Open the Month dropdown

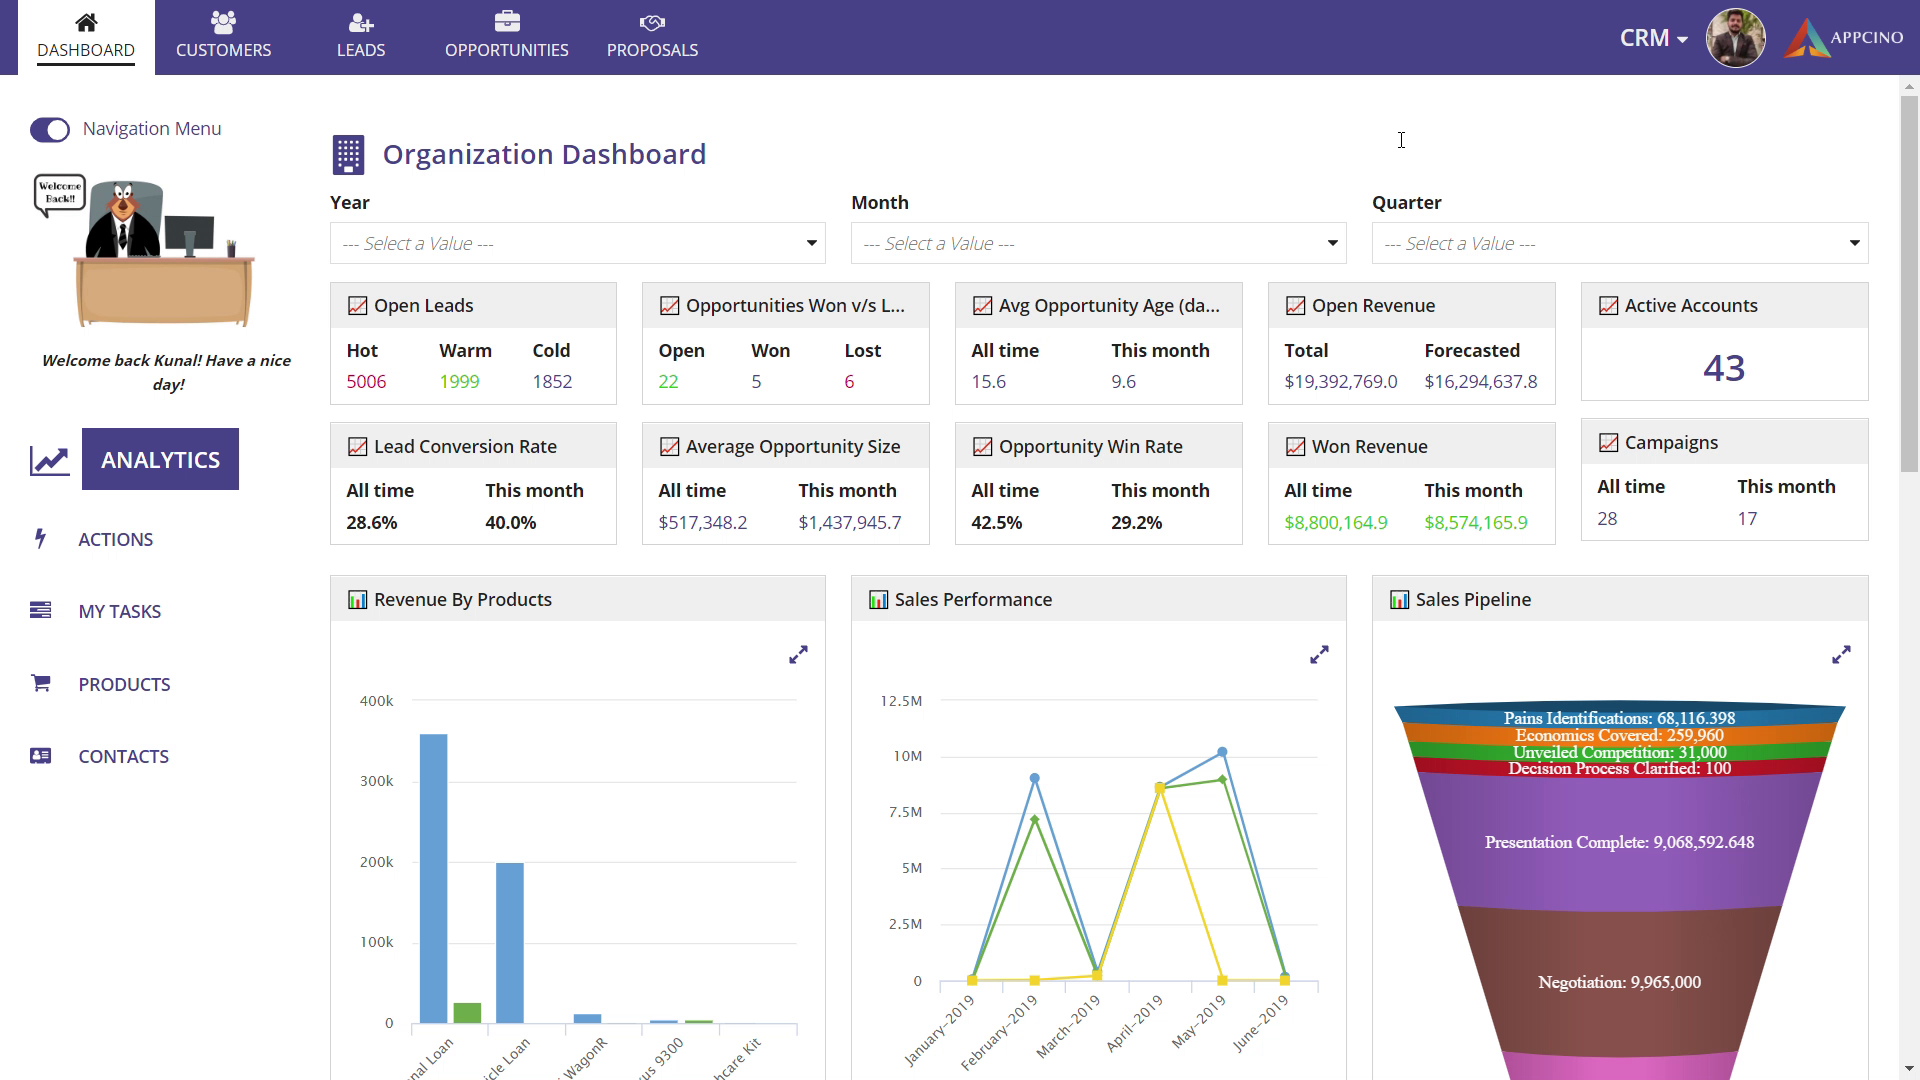1098,243
